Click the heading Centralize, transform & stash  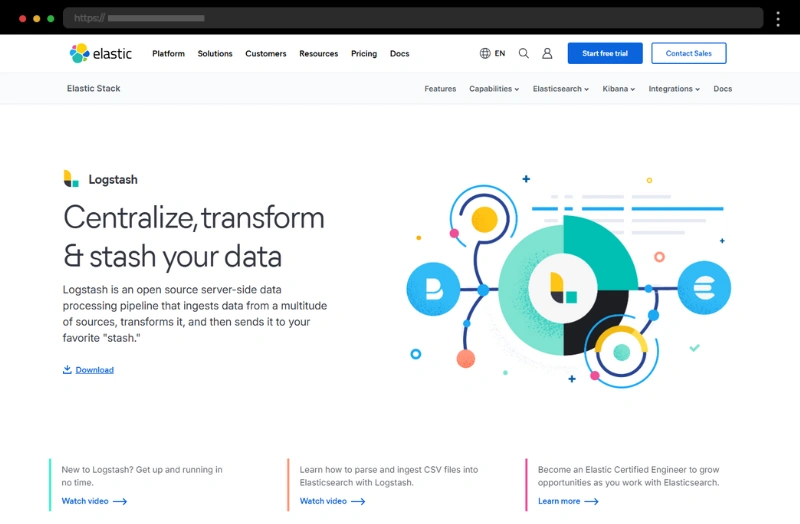pos(194,236)
